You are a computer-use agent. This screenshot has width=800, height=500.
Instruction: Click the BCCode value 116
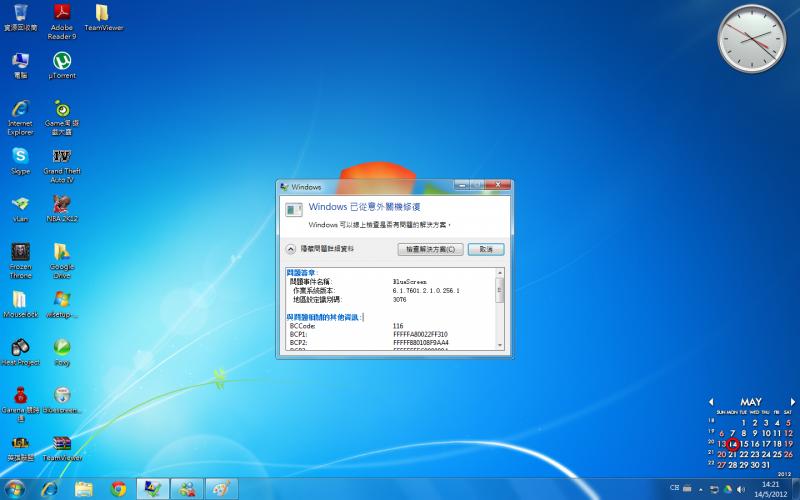(x=398, y=326)
